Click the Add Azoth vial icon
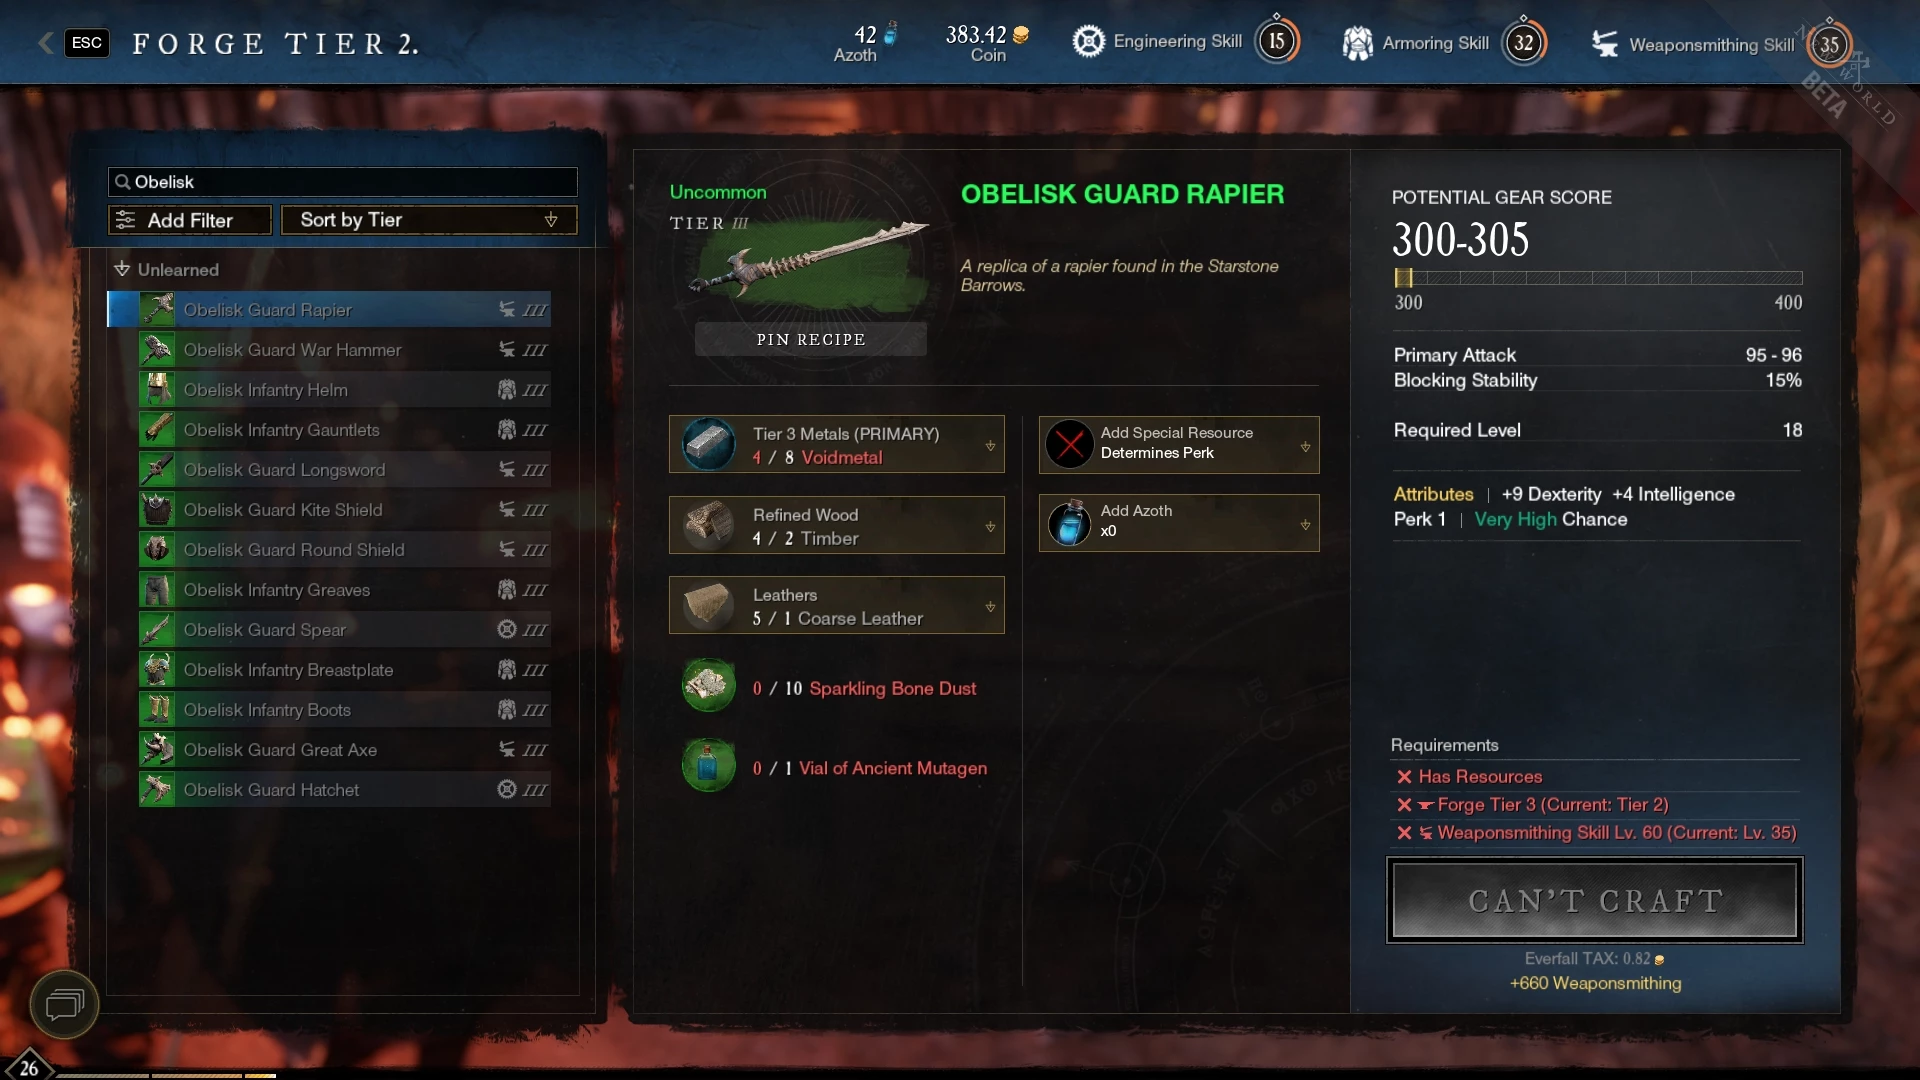The width and height of the screenshot is (1920, 1080). point(1069,523)
